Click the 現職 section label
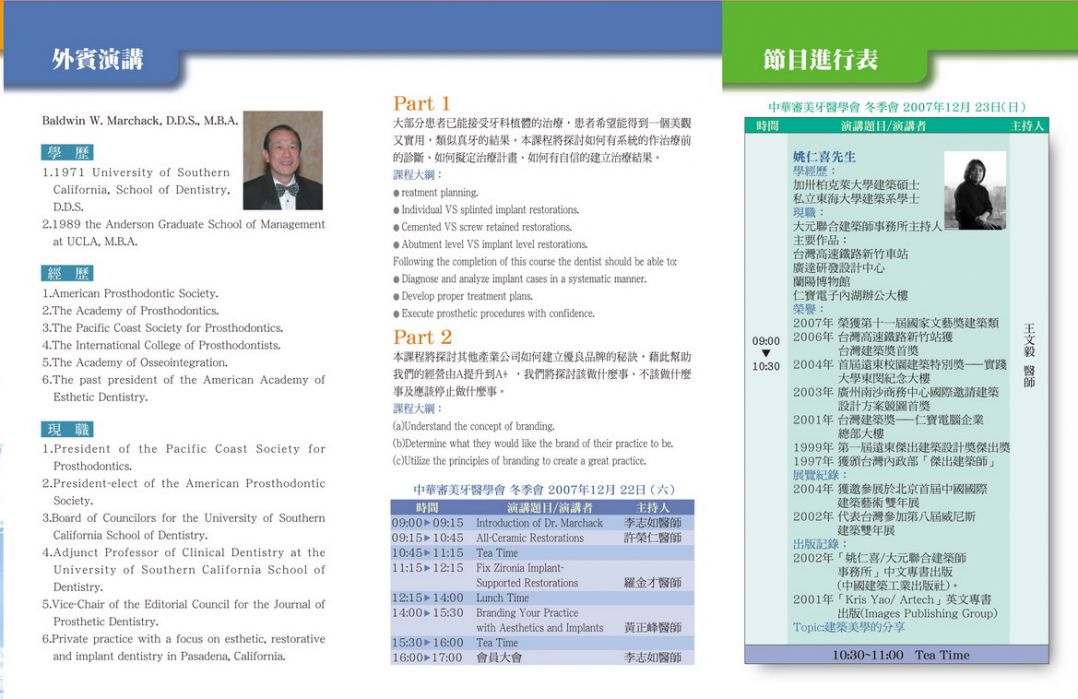The width and height of the screenshot is (1078, 699). click(x=68, y=429)
